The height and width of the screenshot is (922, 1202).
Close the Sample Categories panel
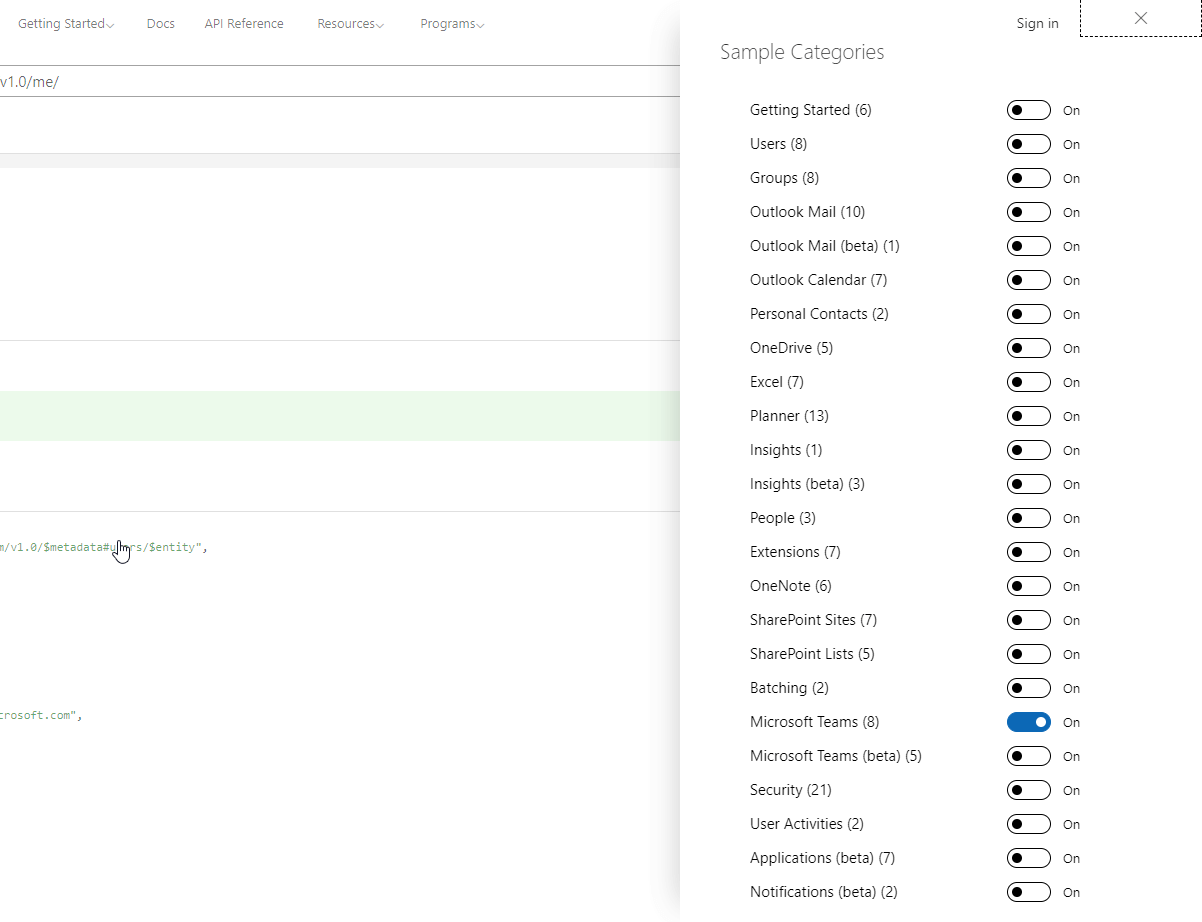pyautogui.click(x=1140, y=18)
